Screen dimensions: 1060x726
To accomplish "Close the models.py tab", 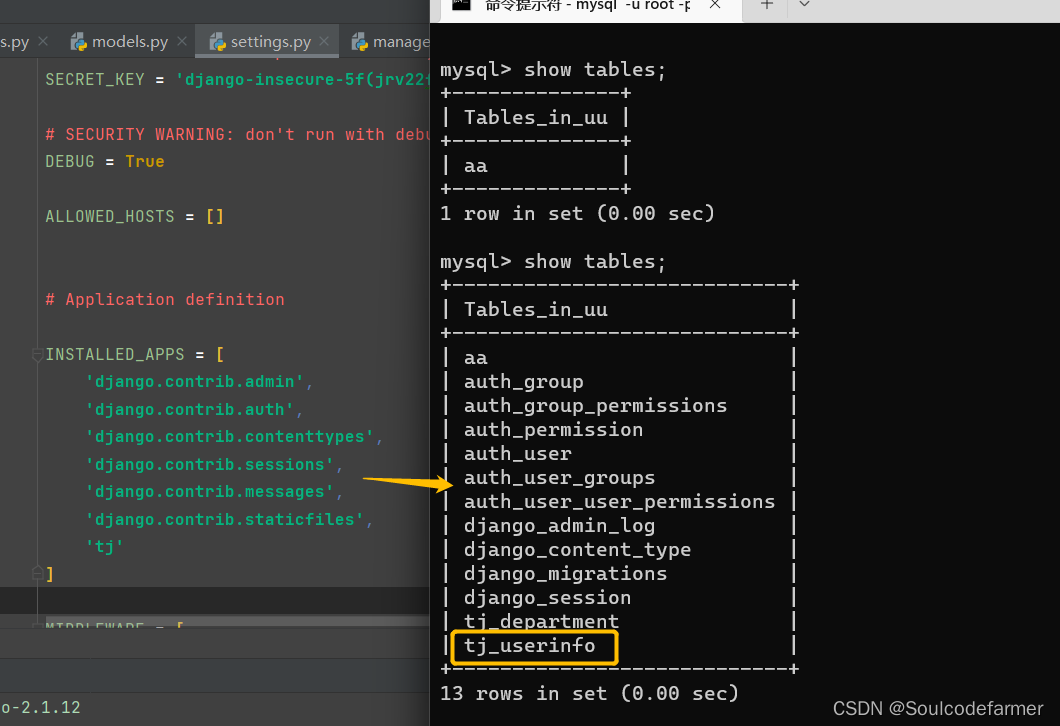I will click(x=182, y=41).
